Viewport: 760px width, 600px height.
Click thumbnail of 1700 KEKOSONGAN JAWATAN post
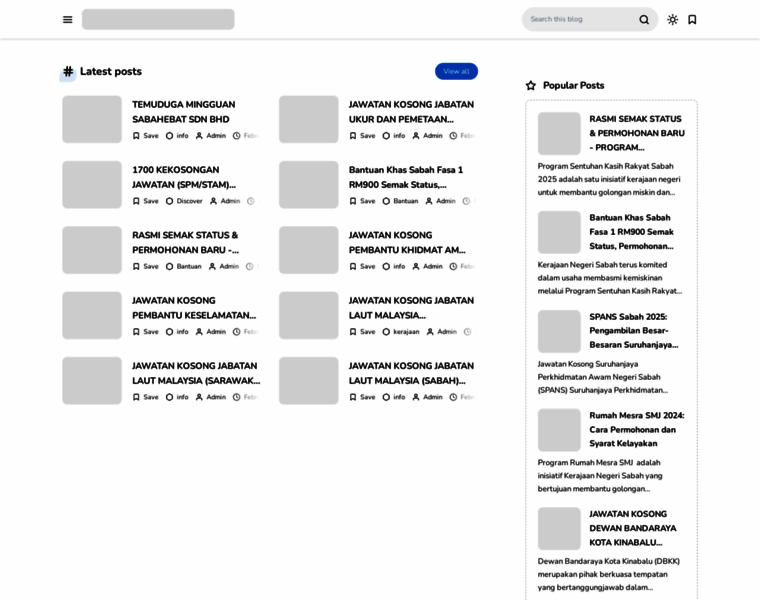(x=92, y=185)
